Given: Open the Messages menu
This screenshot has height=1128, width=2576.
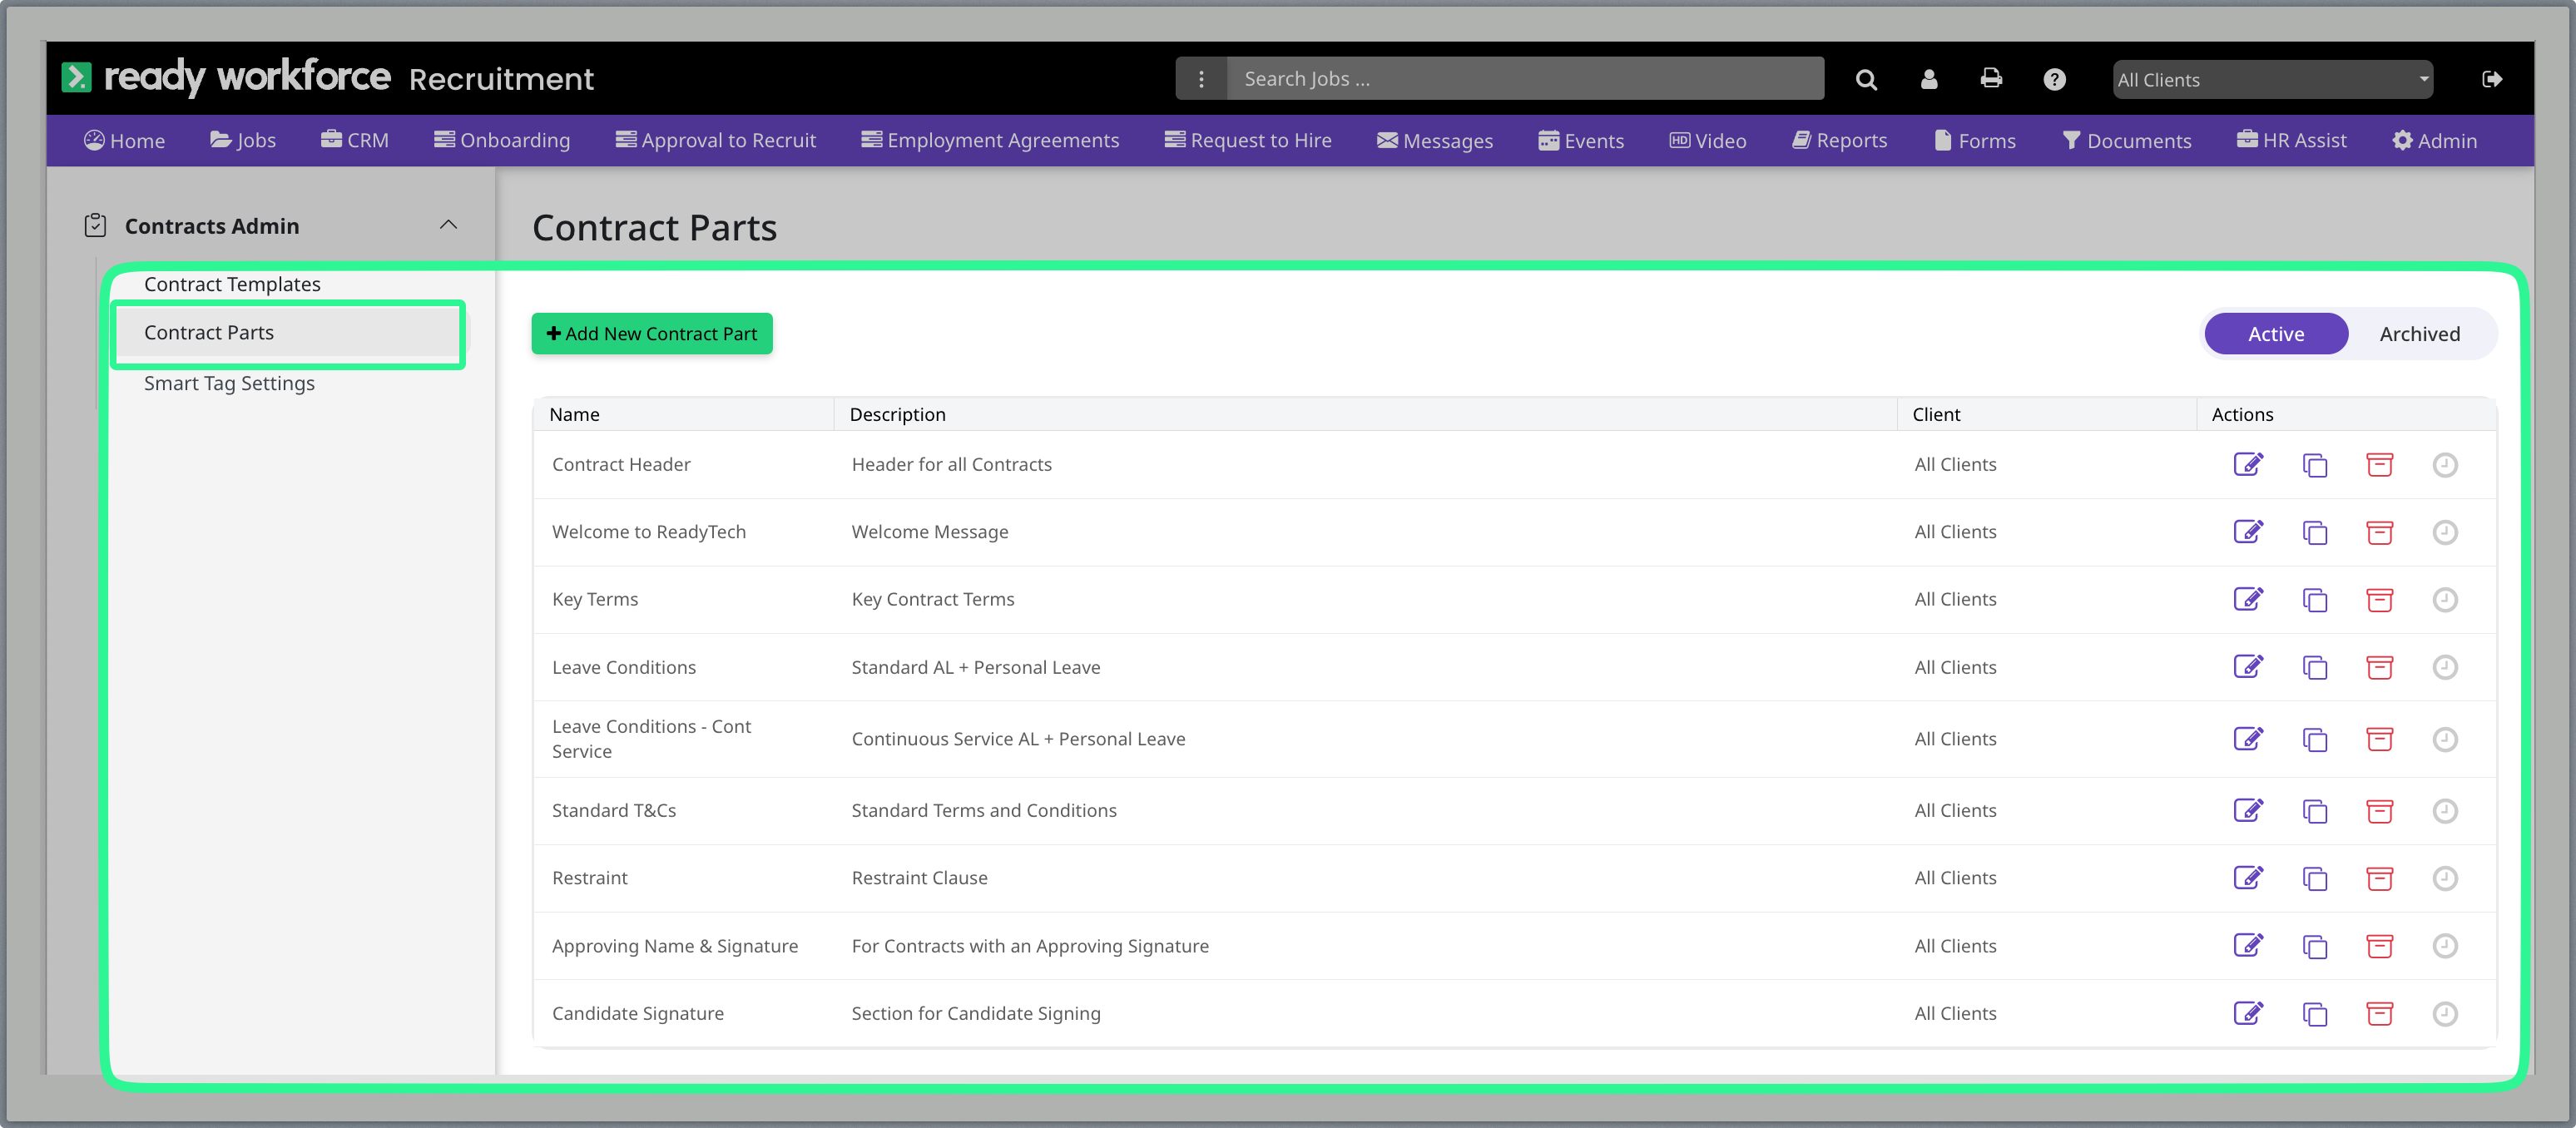Looking at the screenshot, I should (x=1434, y=141).
